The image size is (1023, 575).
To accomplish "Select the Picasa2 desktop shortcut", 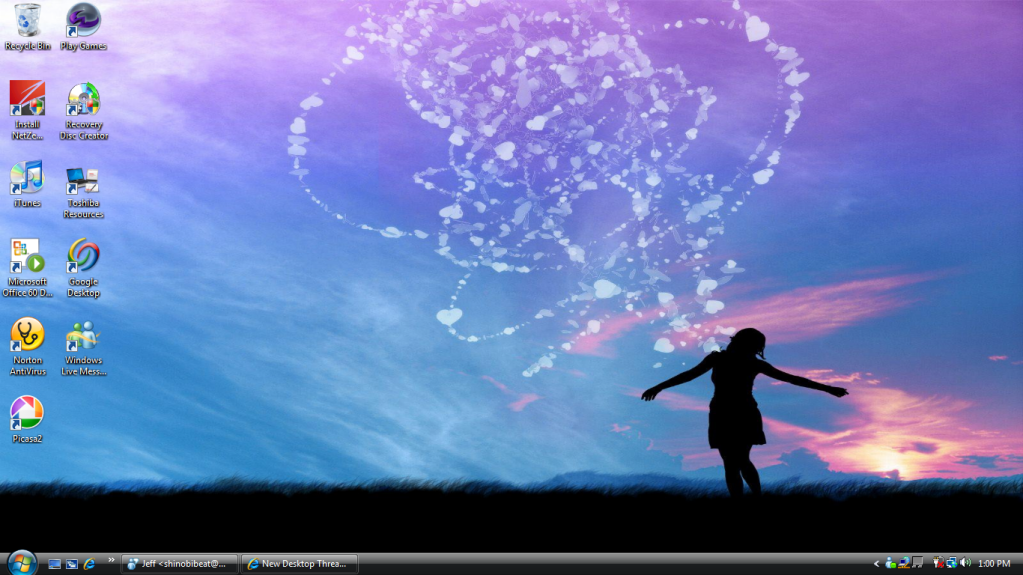I will [27, 420].
